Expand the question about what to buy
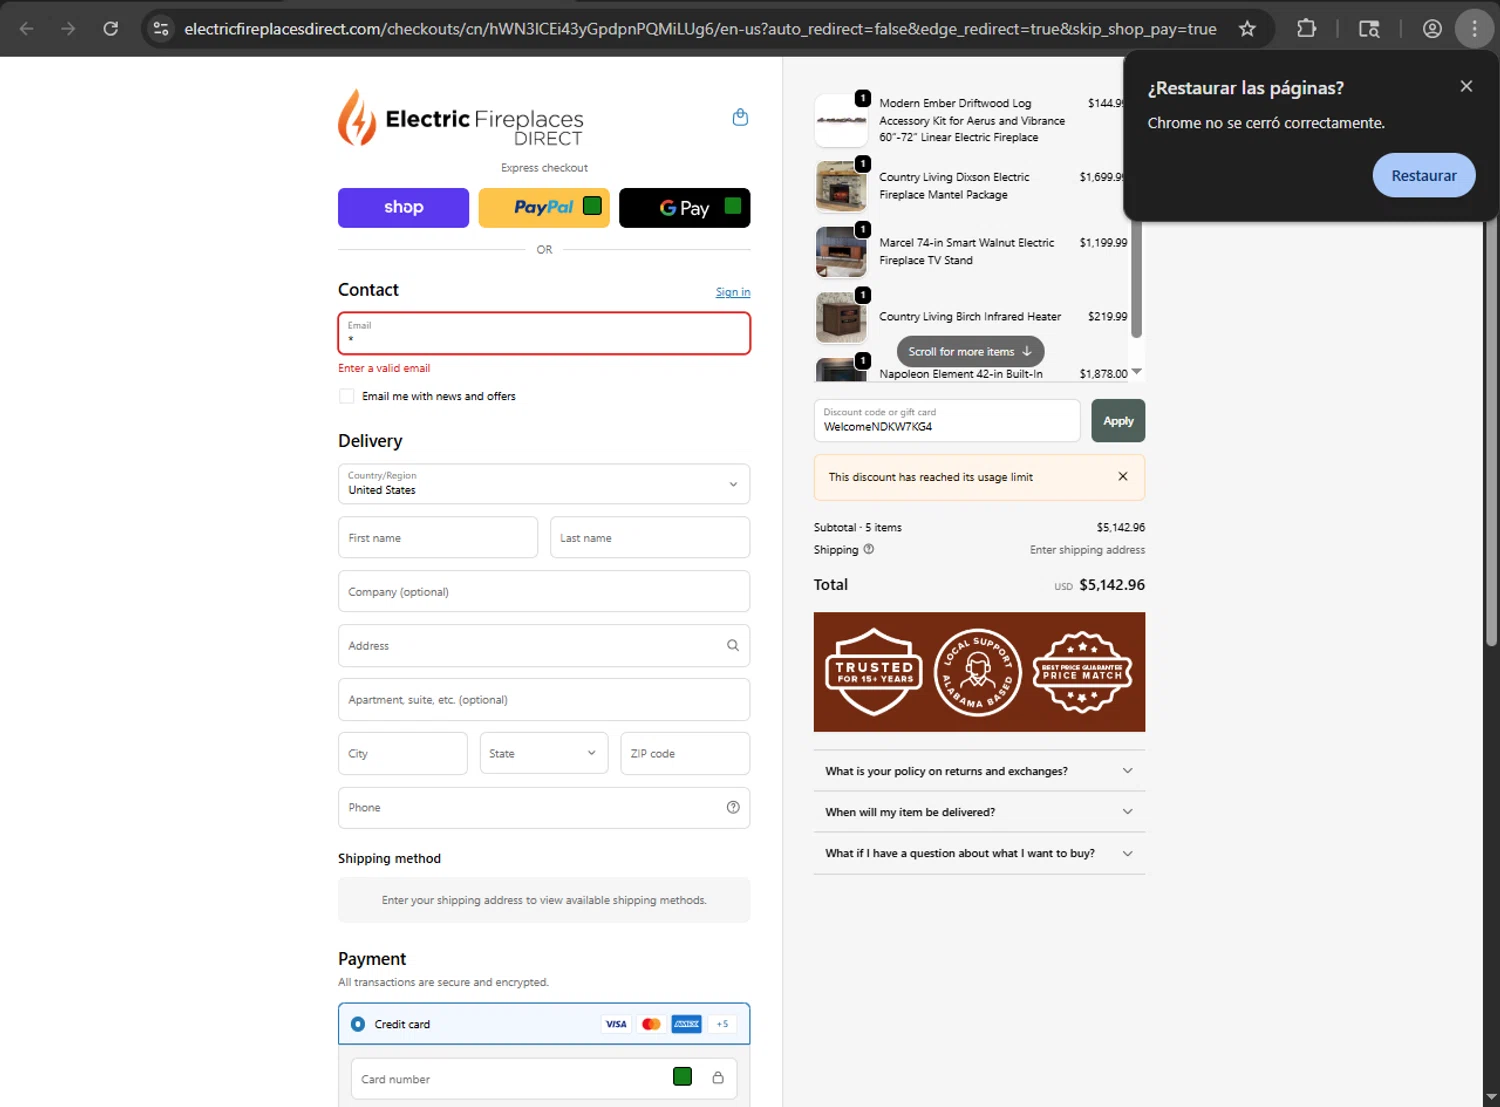 pos(979,853)
